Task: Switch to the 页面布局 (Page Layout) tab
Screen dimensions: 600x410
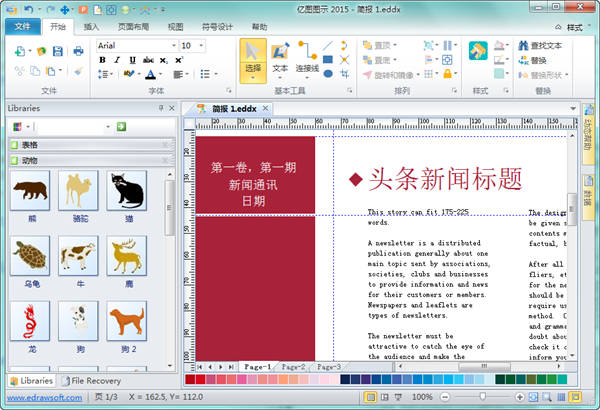Action: point(133,27)
